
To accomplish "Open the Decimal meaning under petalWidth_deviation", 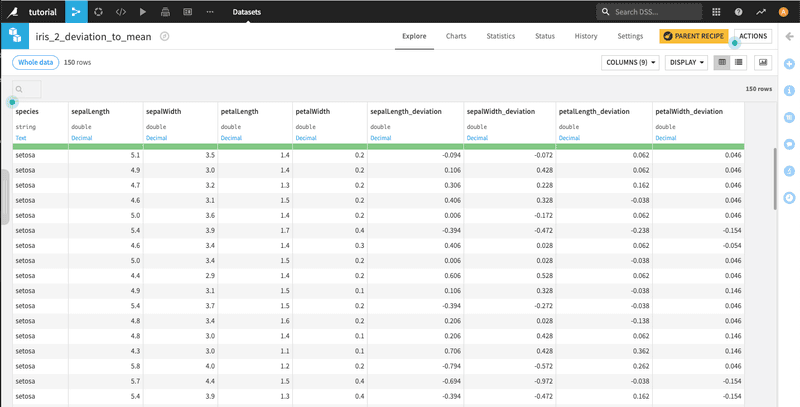I will [666, 138].
